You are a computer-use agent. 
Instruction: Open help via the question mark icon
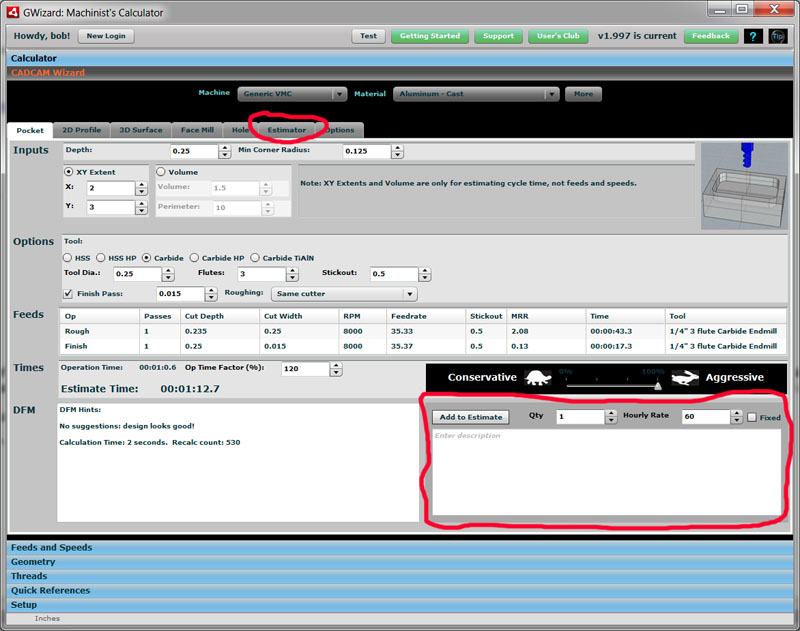coord(753,36)
